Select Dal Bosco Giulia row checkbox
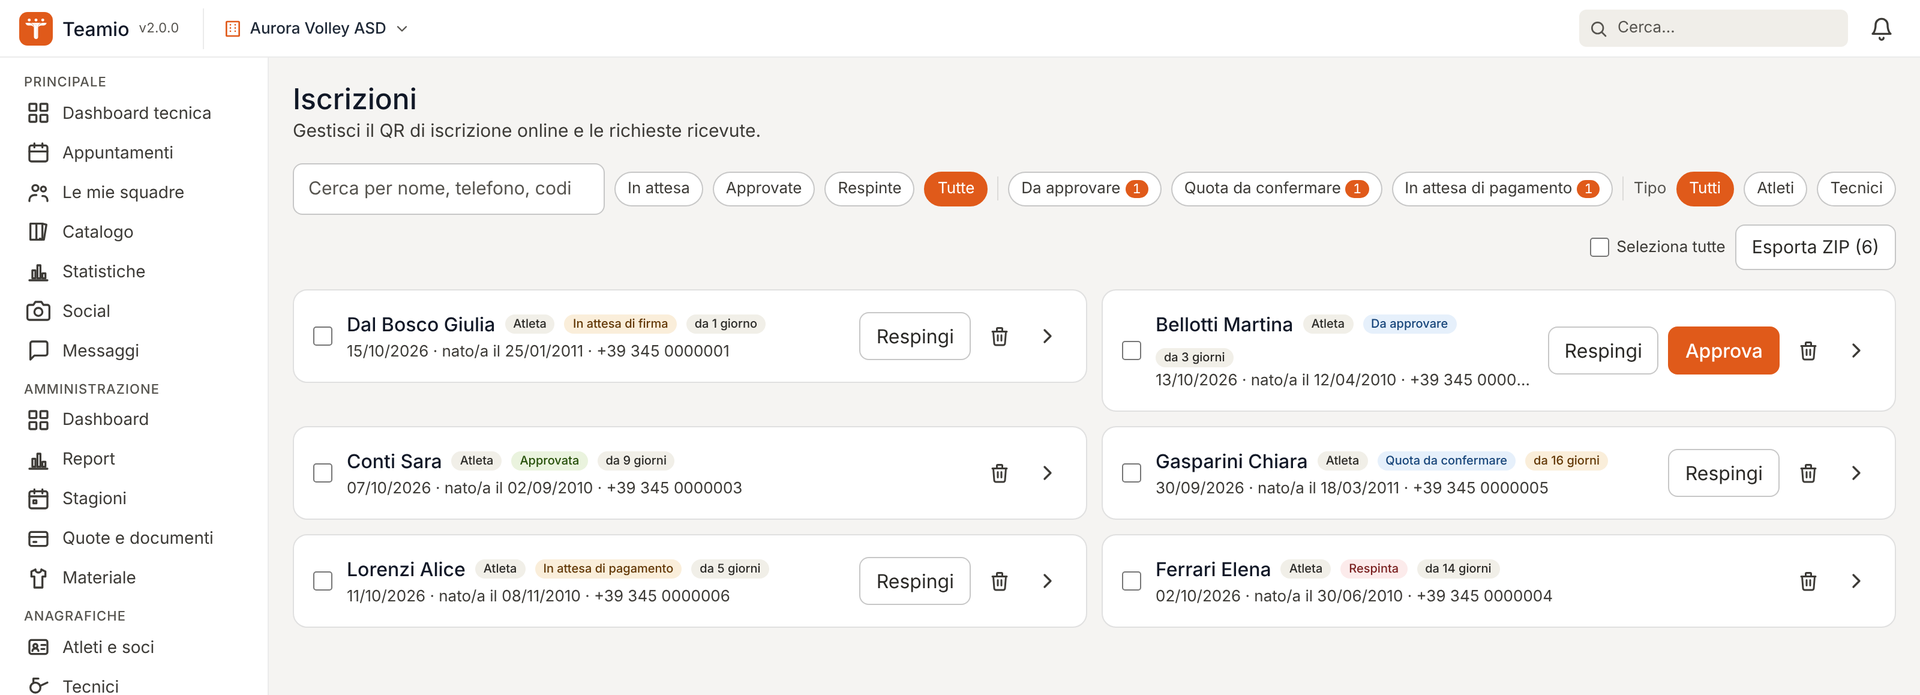1920x695 pixels. point(323,336)
